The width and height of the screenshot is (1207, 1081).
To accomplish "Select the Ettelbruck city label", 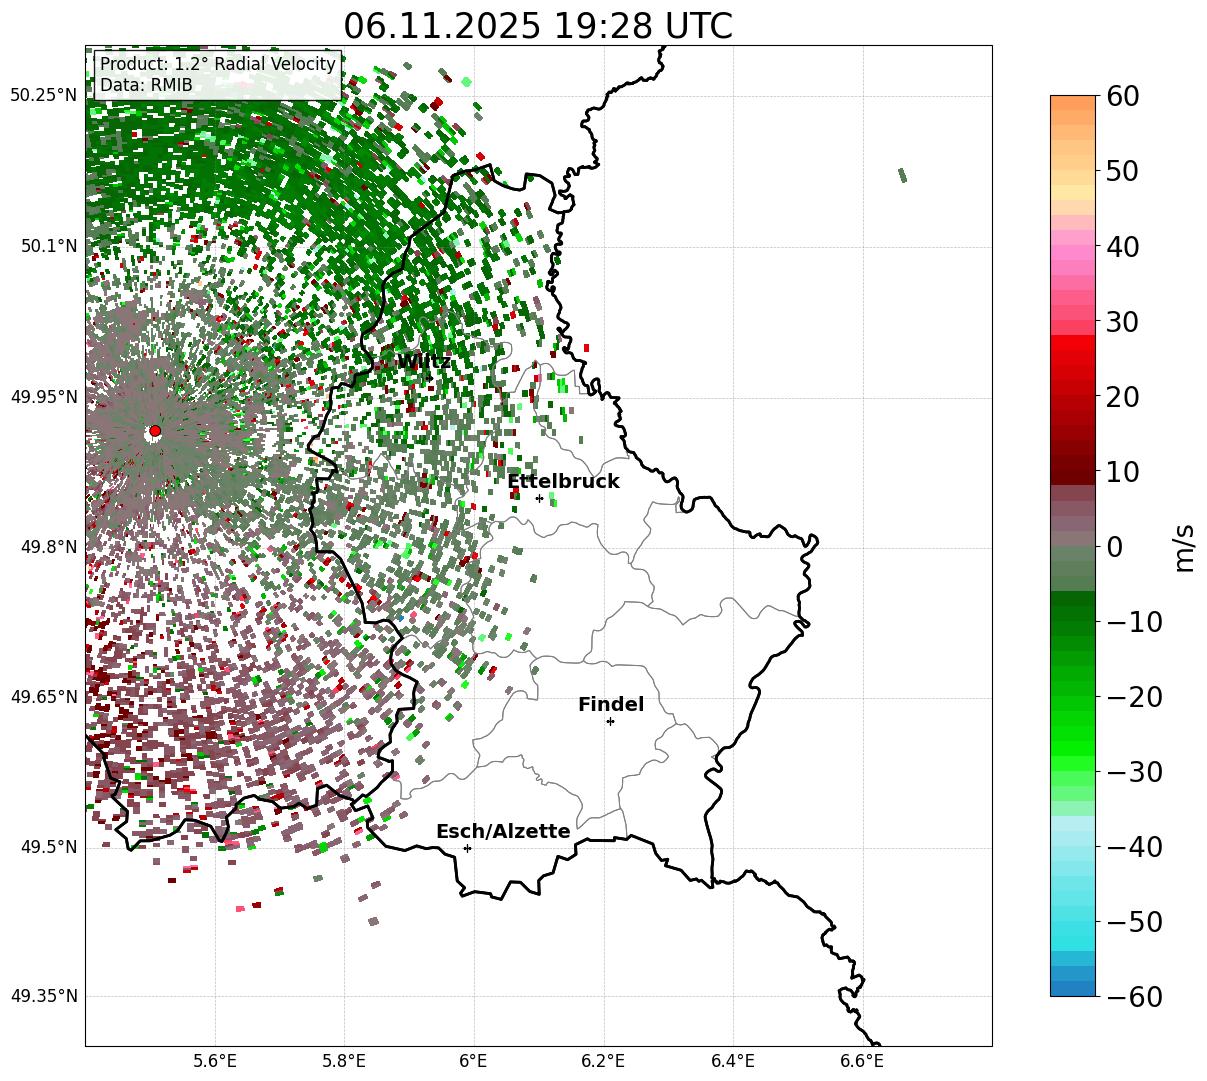I will 563,482.
